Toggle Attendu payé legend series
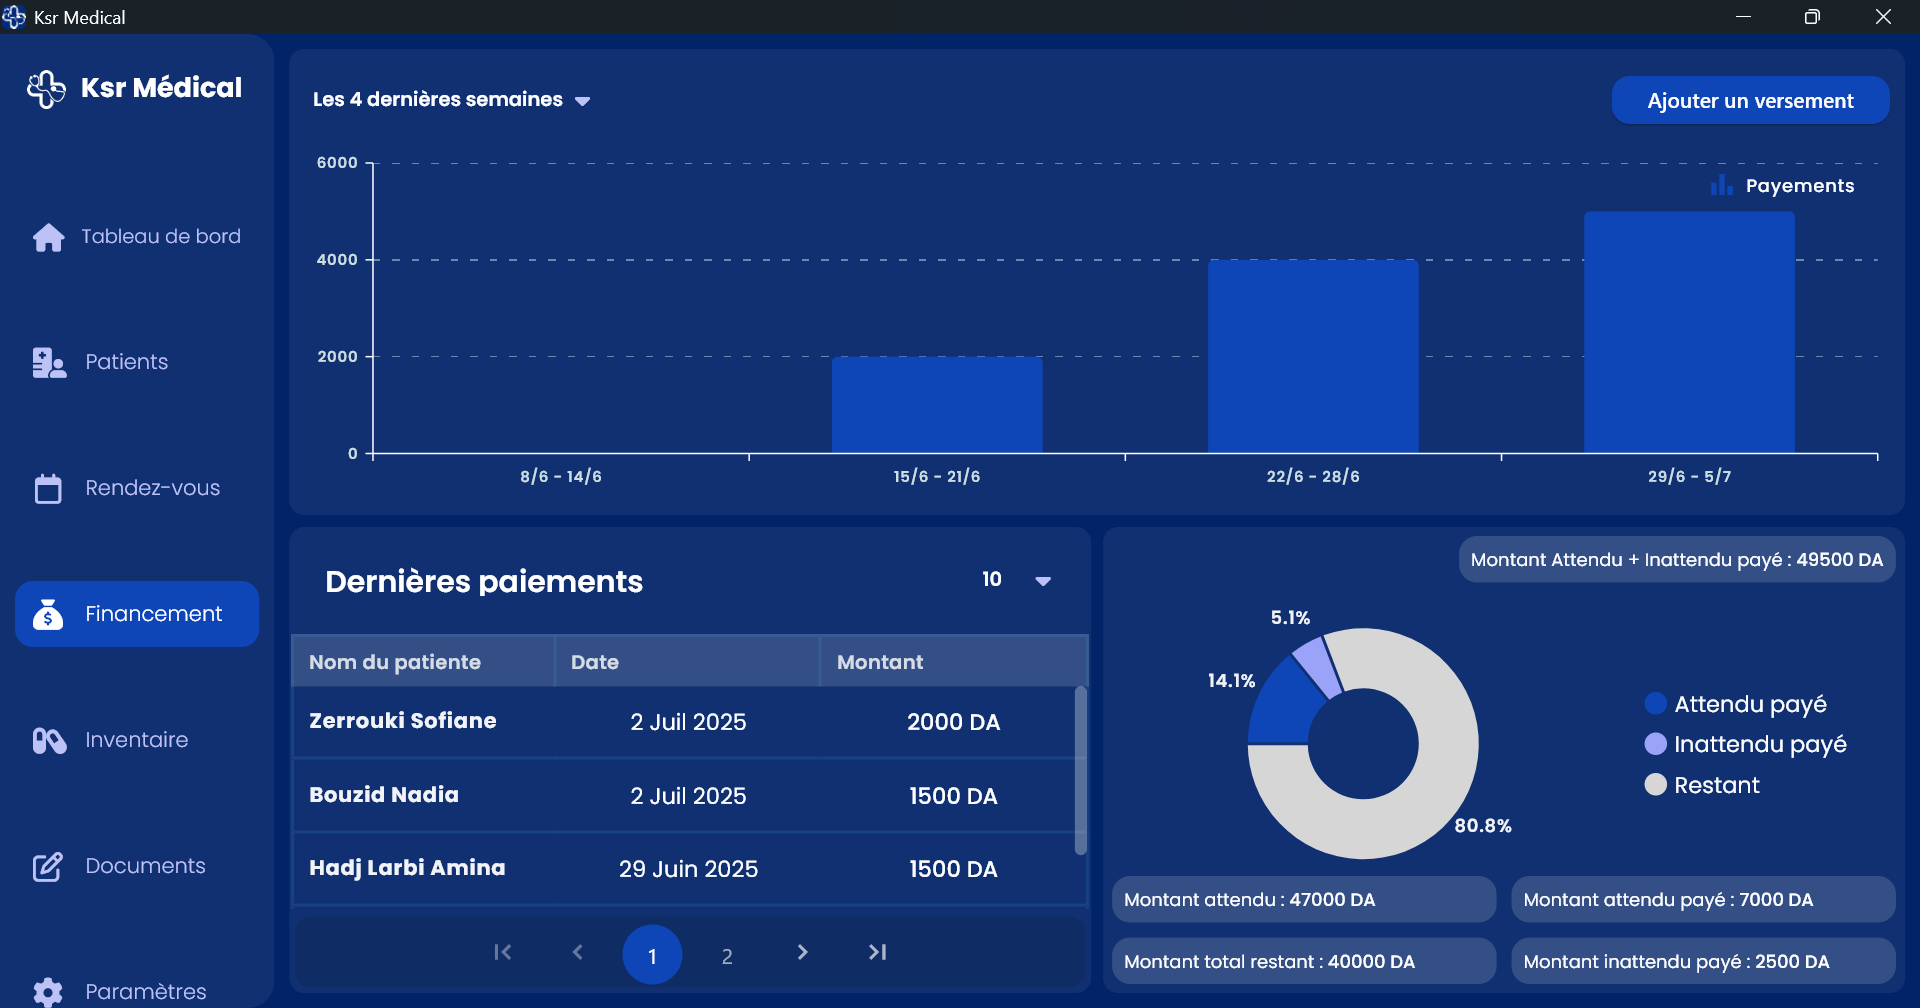The image size is (1920, 1008). click(1749, 704)
